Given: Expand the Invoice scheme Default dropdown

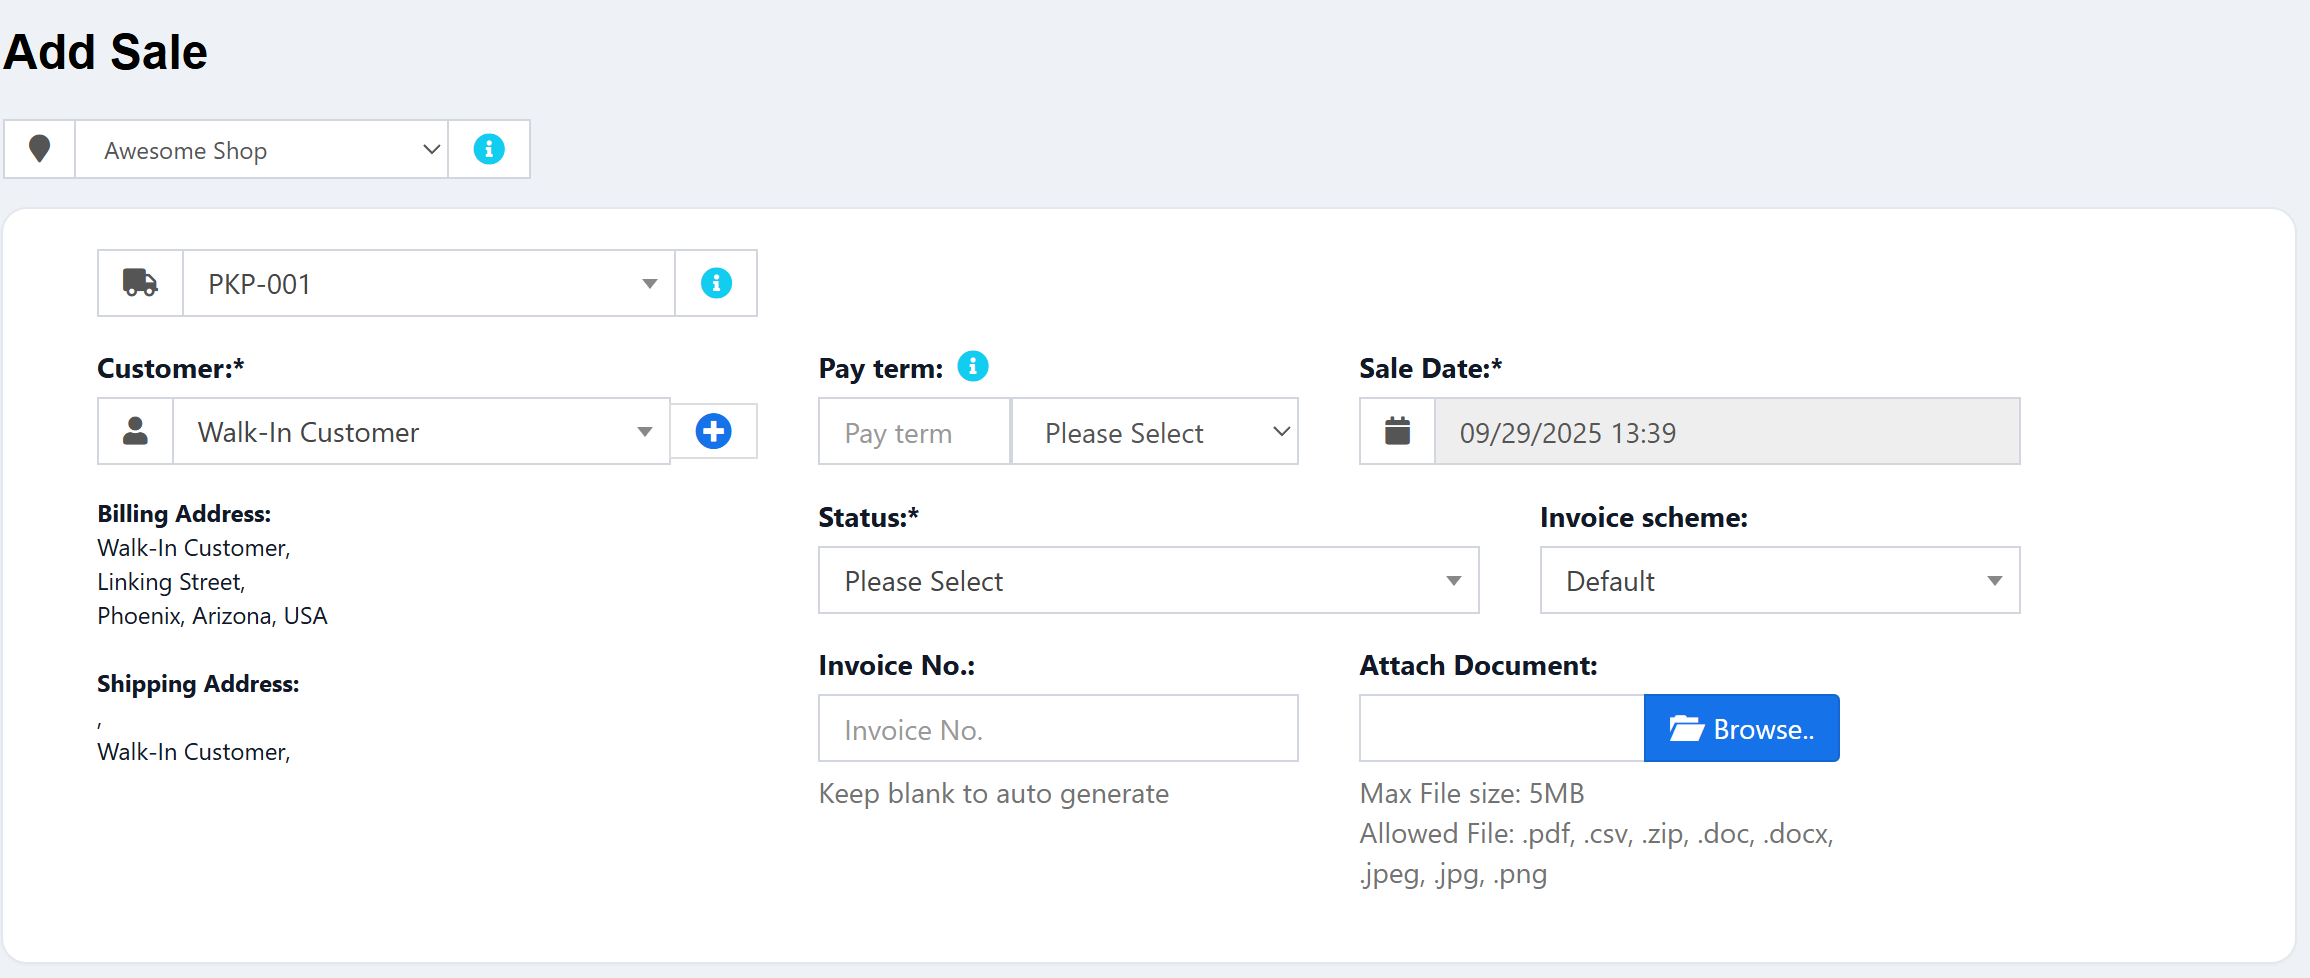Looking at the screenshot, I should pyautogui.click(x=1779, y=580).
